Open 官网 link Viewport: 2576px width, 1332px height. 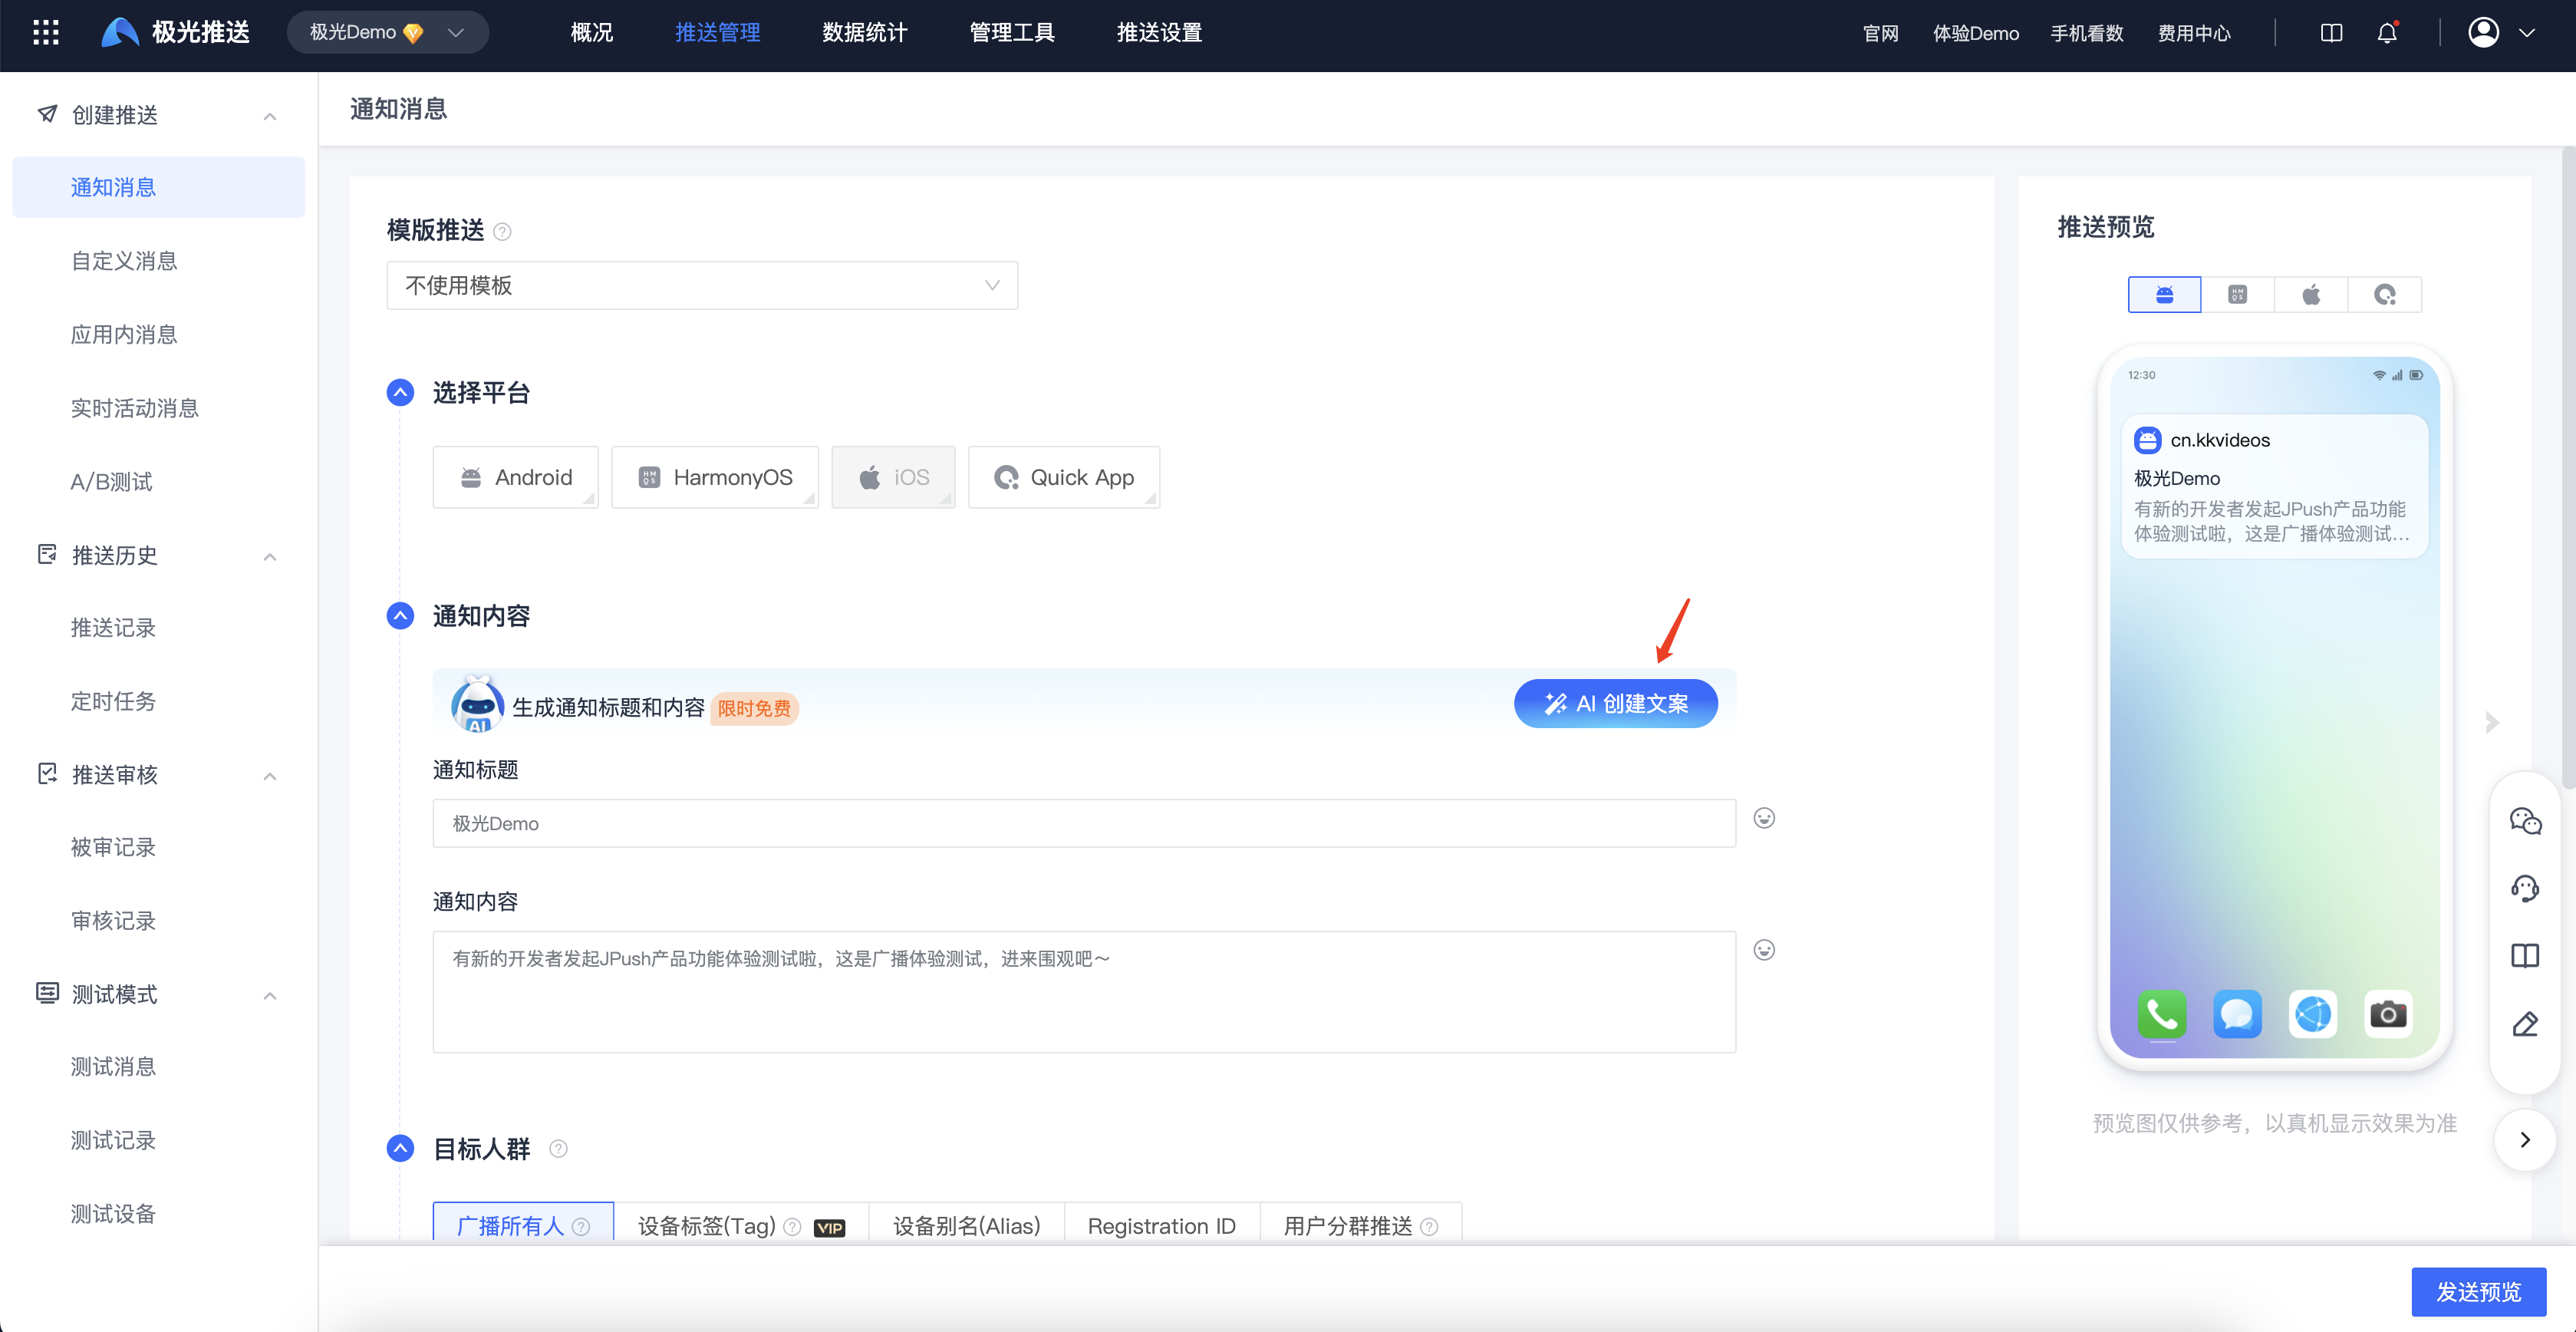pyautogui.click(x=1881, y=33)
